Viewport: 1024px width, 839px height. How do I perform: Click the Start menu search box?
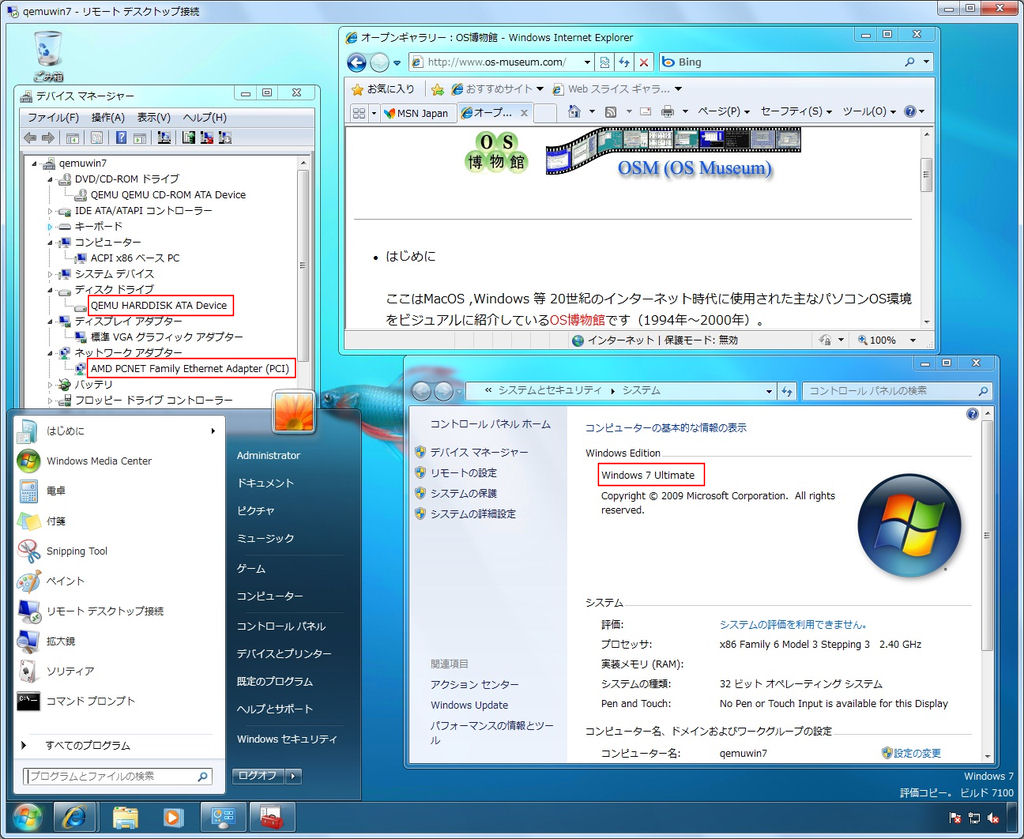pos(118,776)
